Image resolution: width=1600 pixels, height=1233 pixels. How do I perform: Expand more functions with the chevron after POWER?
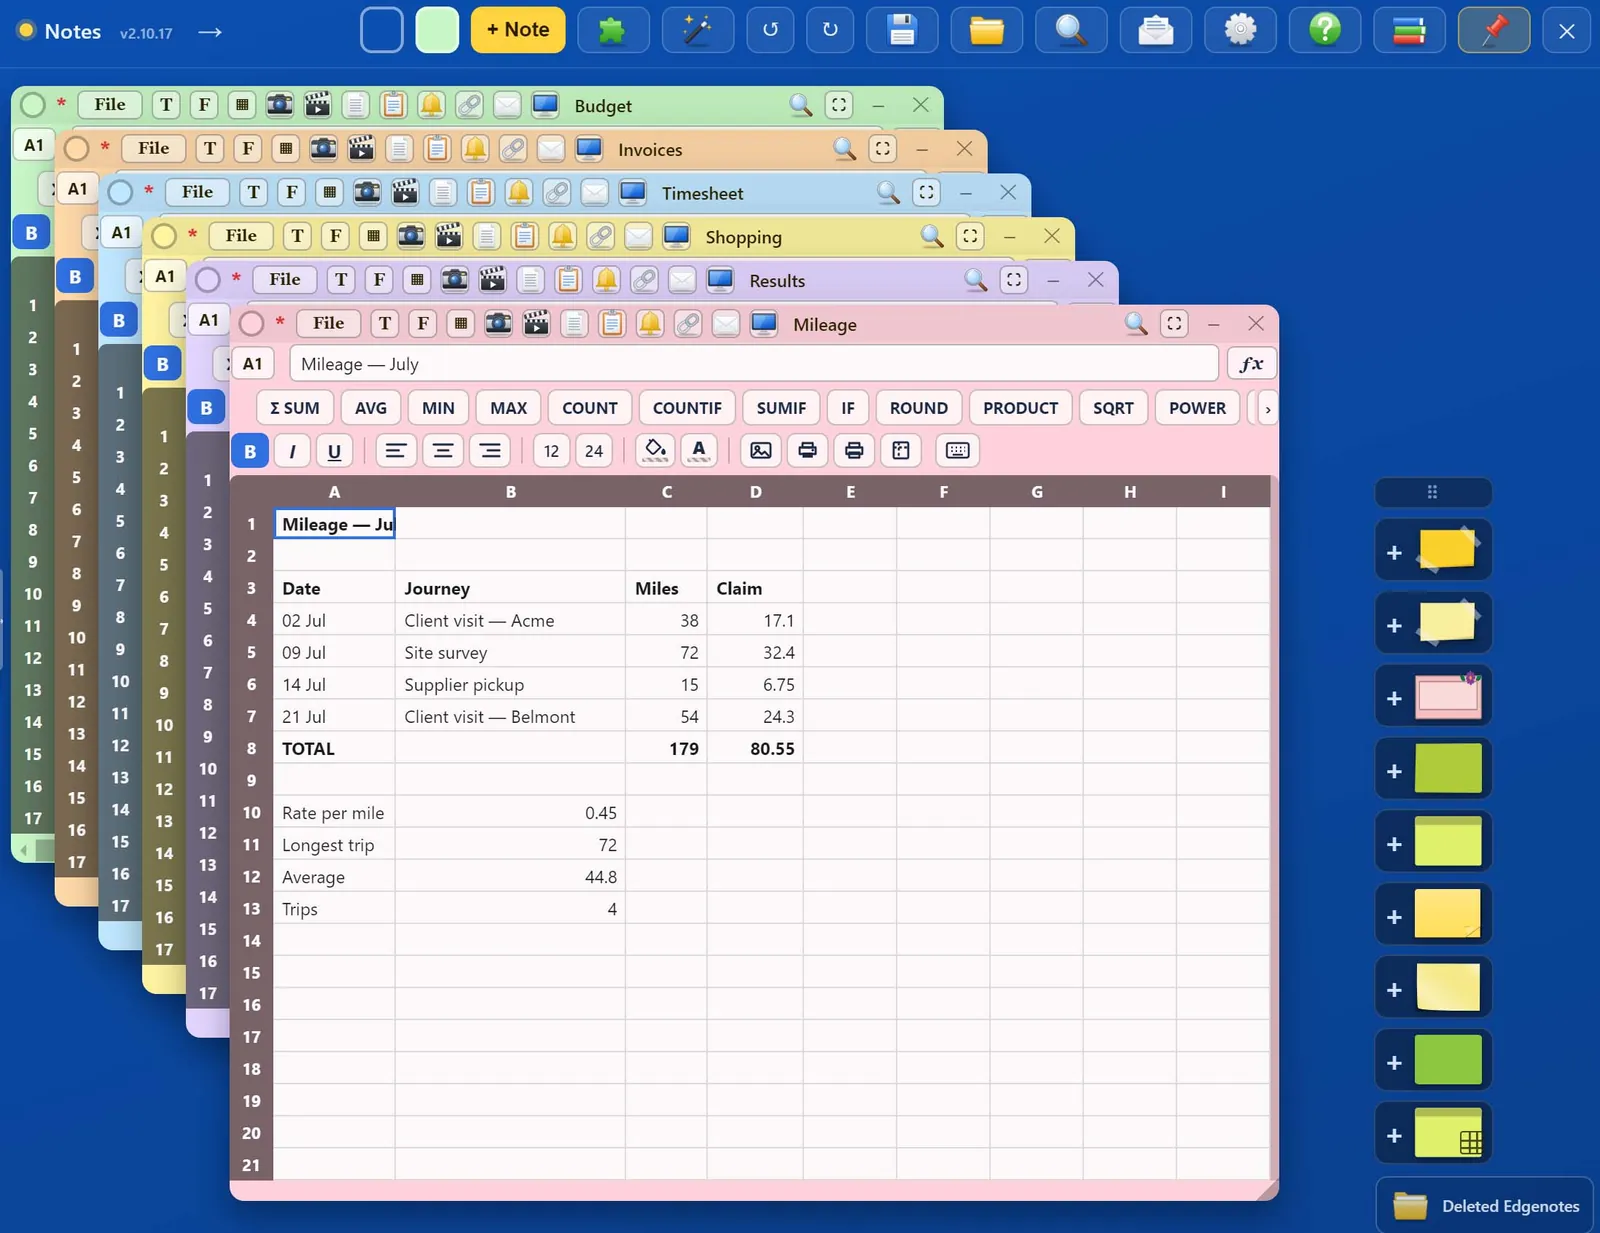(1268, 408)
